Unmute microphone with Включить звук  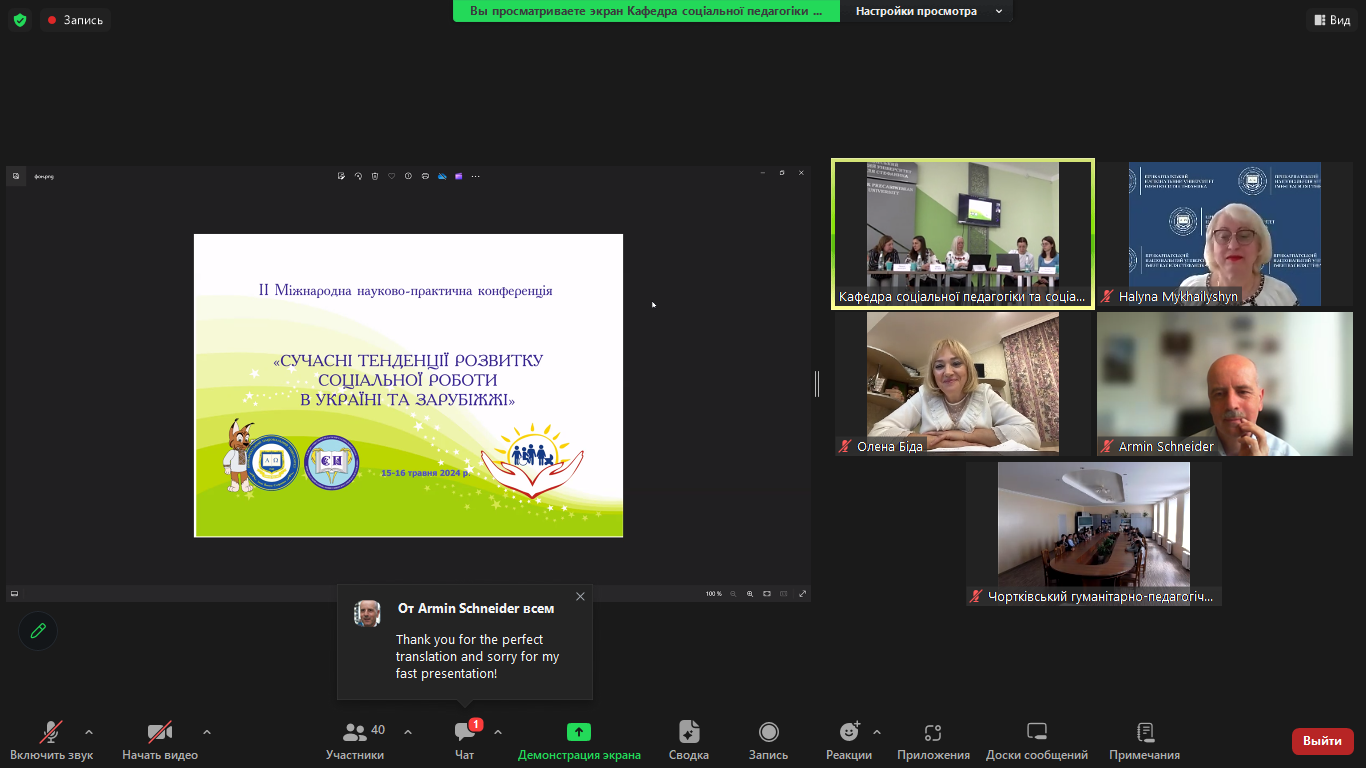[x=51, y=741]
